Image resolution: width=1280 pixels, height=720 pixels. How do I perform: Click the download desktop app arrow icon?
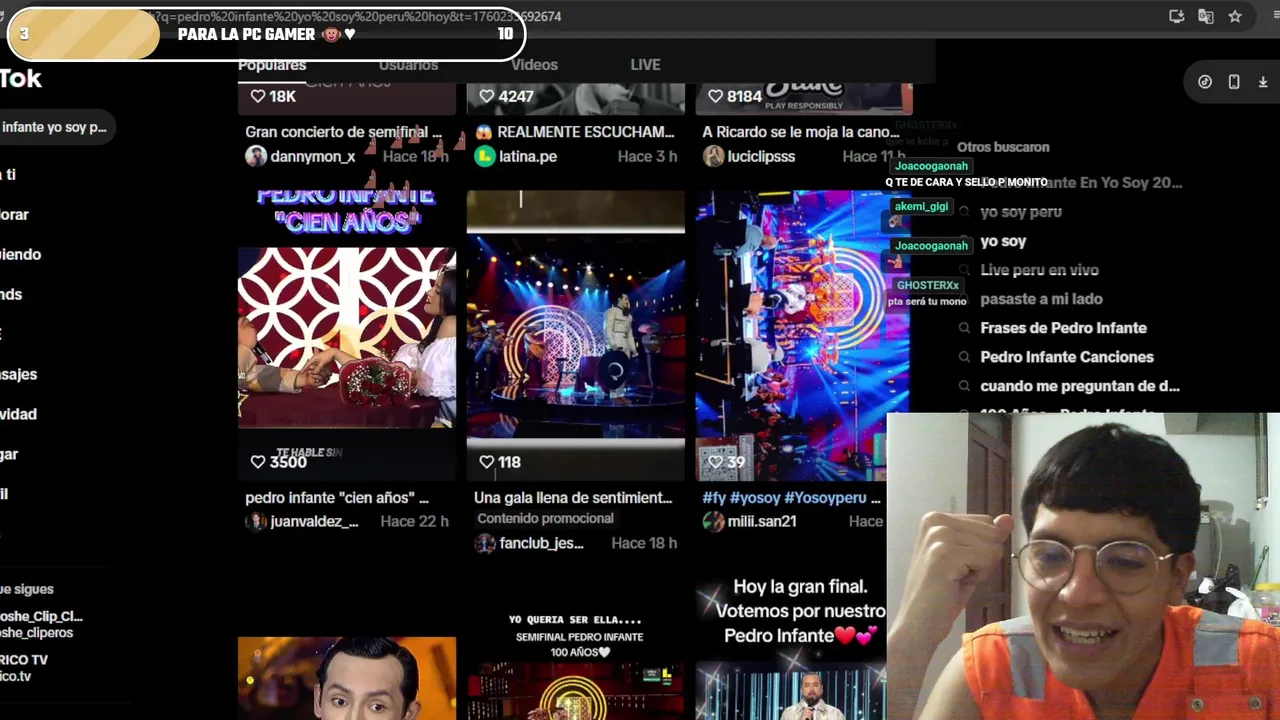[x=1263, y=82]
